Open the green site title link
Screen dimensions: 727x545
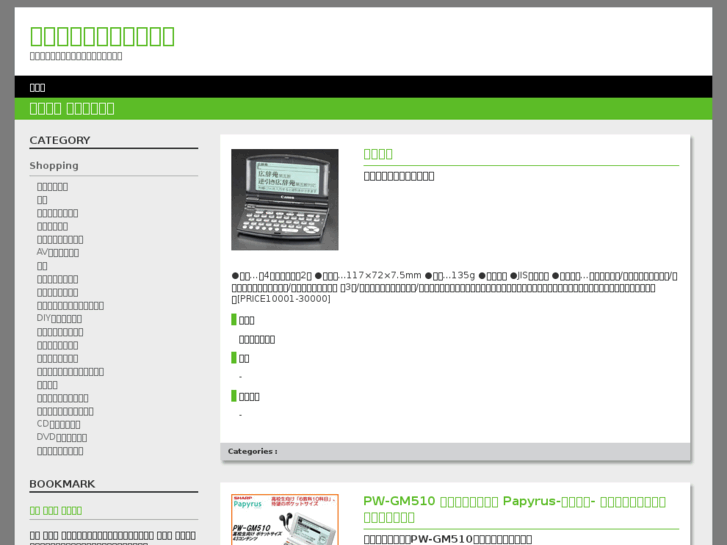tap(102, 36)
